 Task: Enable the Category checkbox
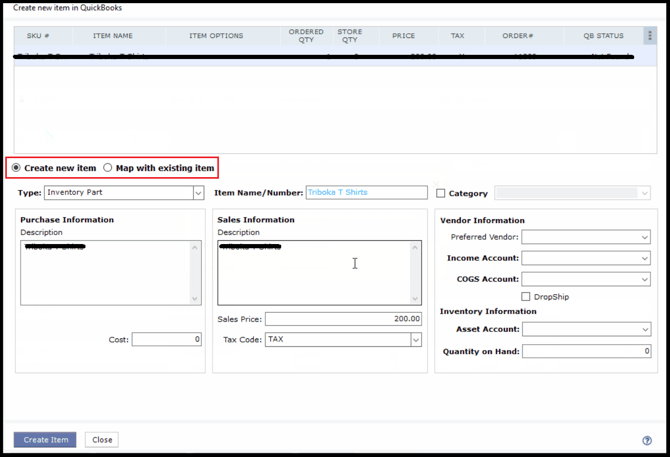(441, 193)
